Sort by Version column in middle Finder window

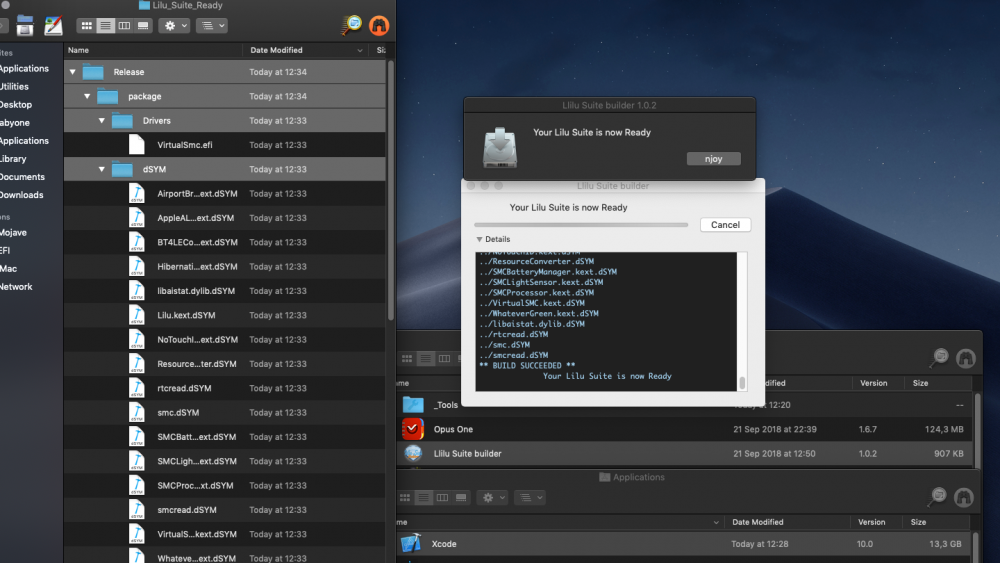click(x=873, y=383)
